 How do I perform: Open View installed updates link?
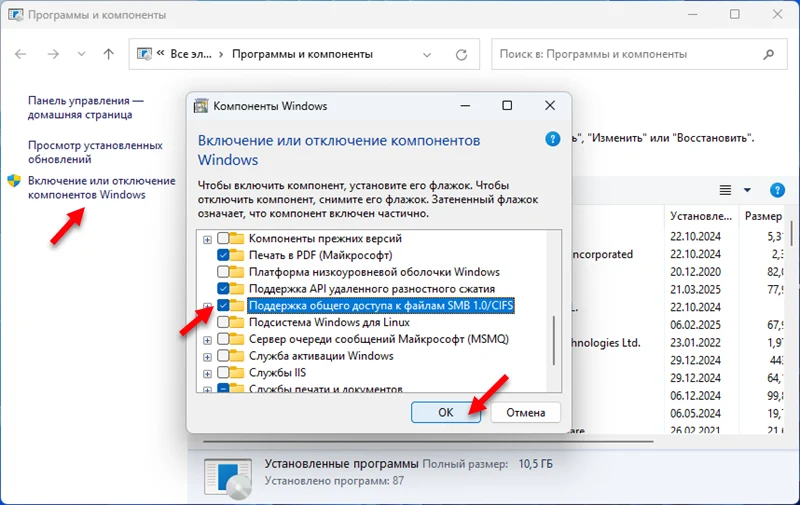(95, 152)
